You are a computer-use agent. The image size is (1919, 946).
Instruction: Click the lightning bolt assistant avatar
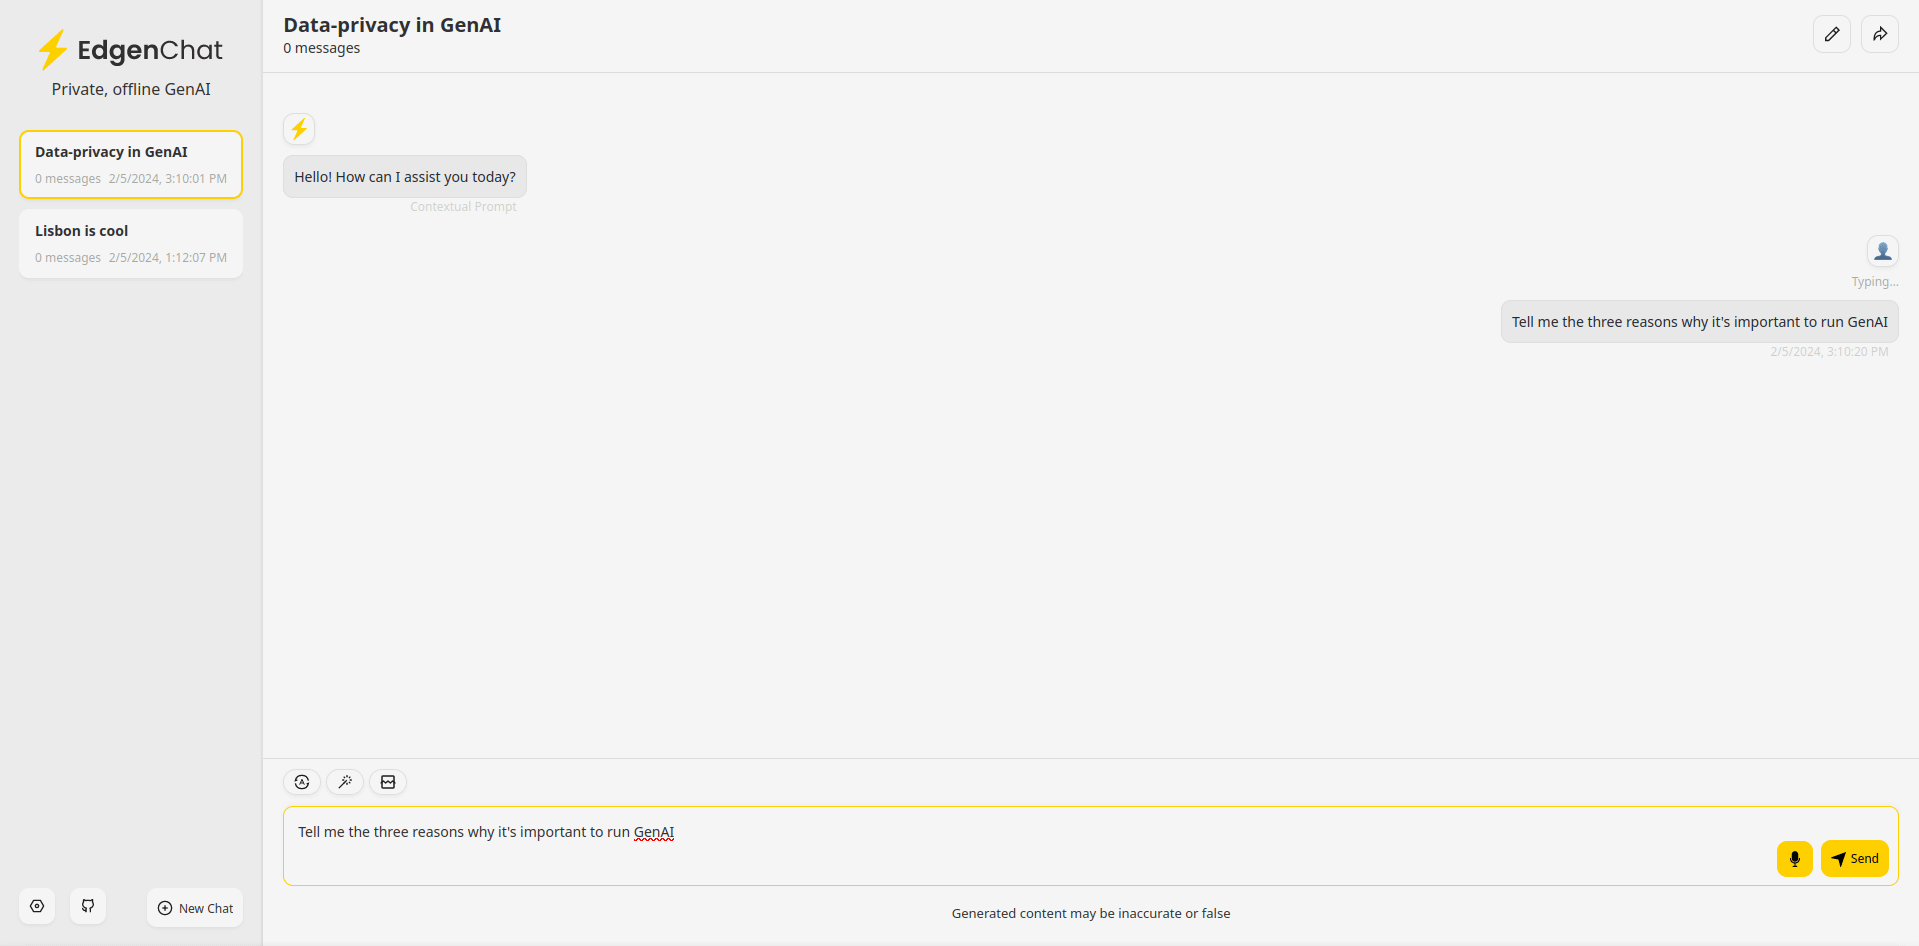(x=299, y=129)
